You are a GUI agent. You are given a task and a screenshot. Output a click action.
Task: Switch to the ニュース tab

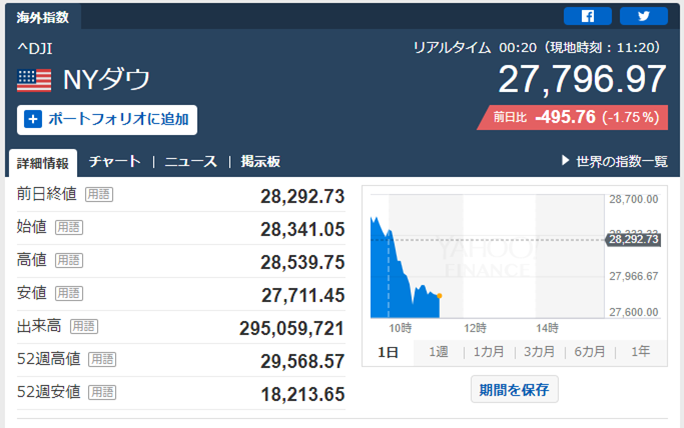[x=191, y=161]
